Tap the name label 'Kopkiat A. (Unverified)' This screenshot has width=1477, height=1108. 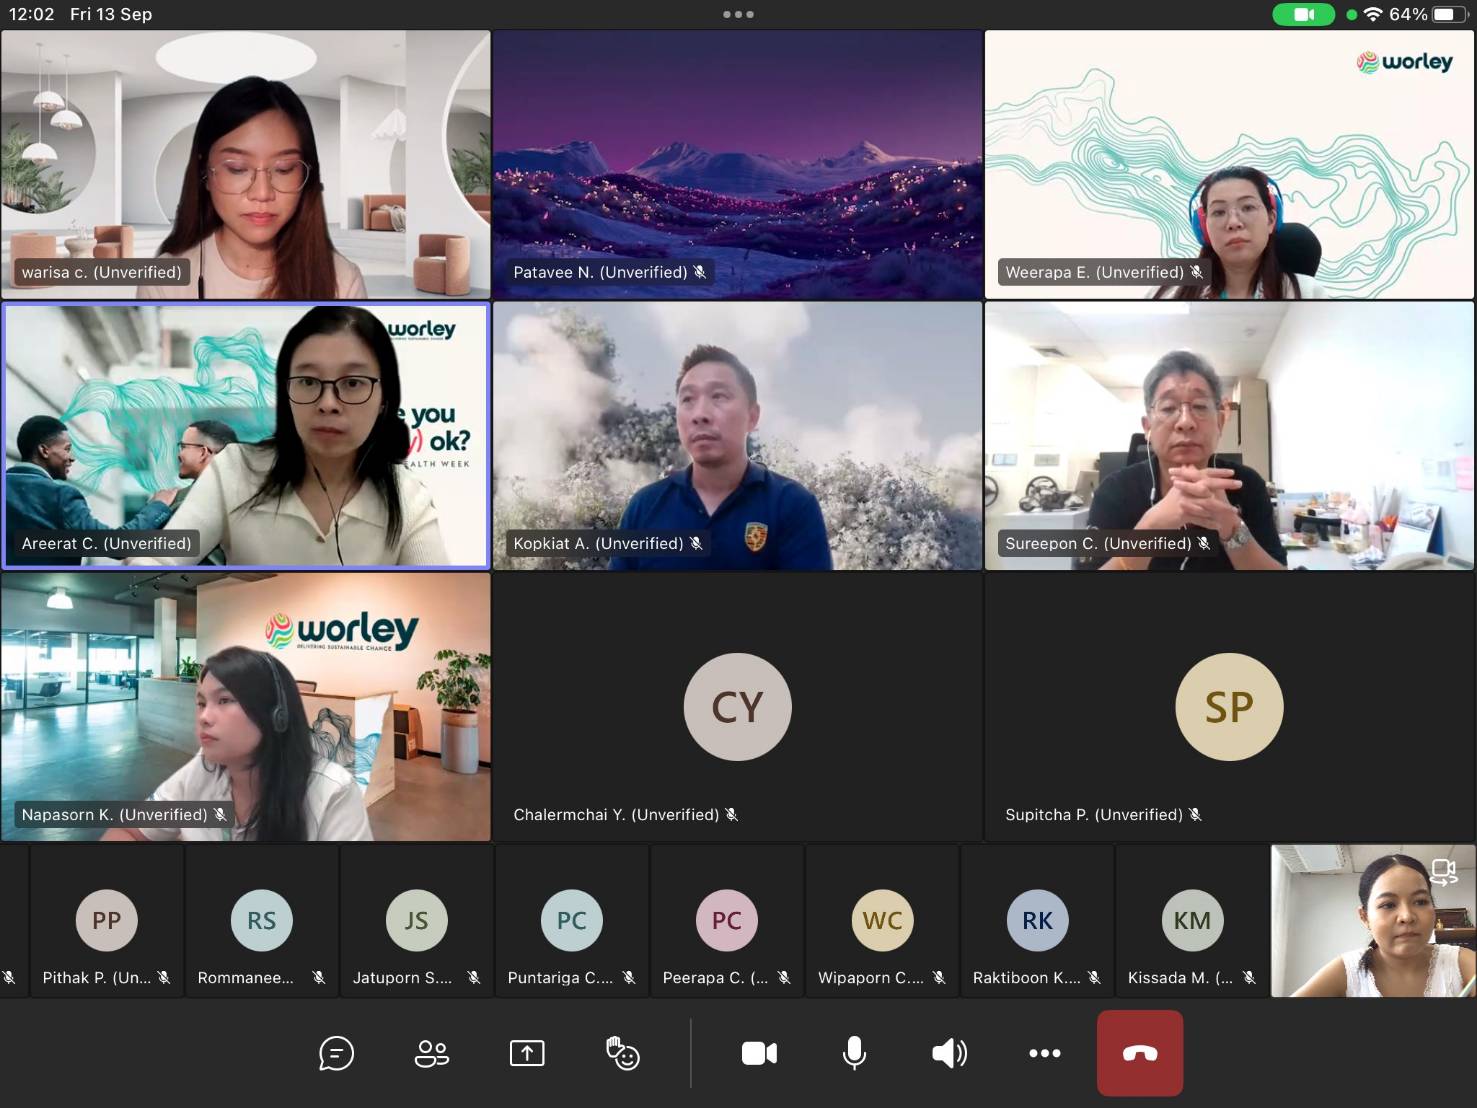point(598,543)
